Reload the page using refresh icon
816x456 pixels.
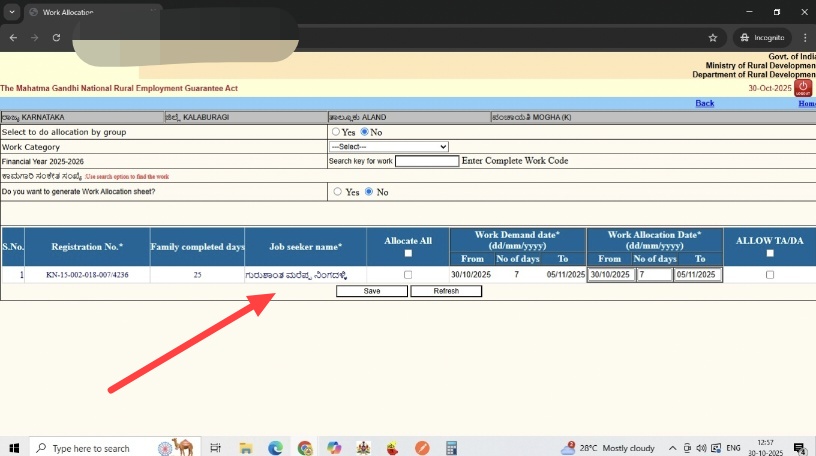point(56,37)
